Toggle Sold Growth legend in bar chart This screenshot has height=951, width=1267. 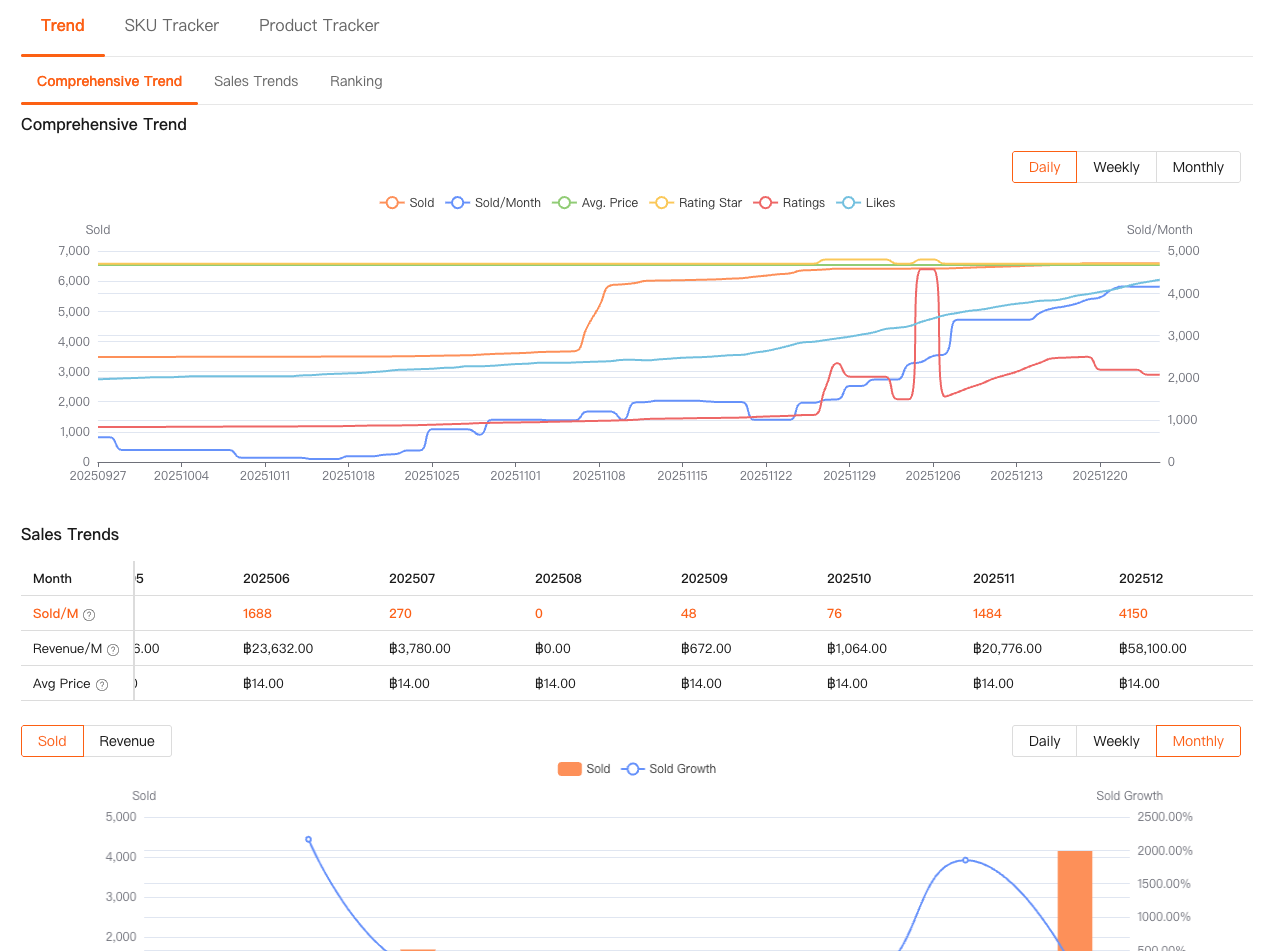[x=632, y=769]
